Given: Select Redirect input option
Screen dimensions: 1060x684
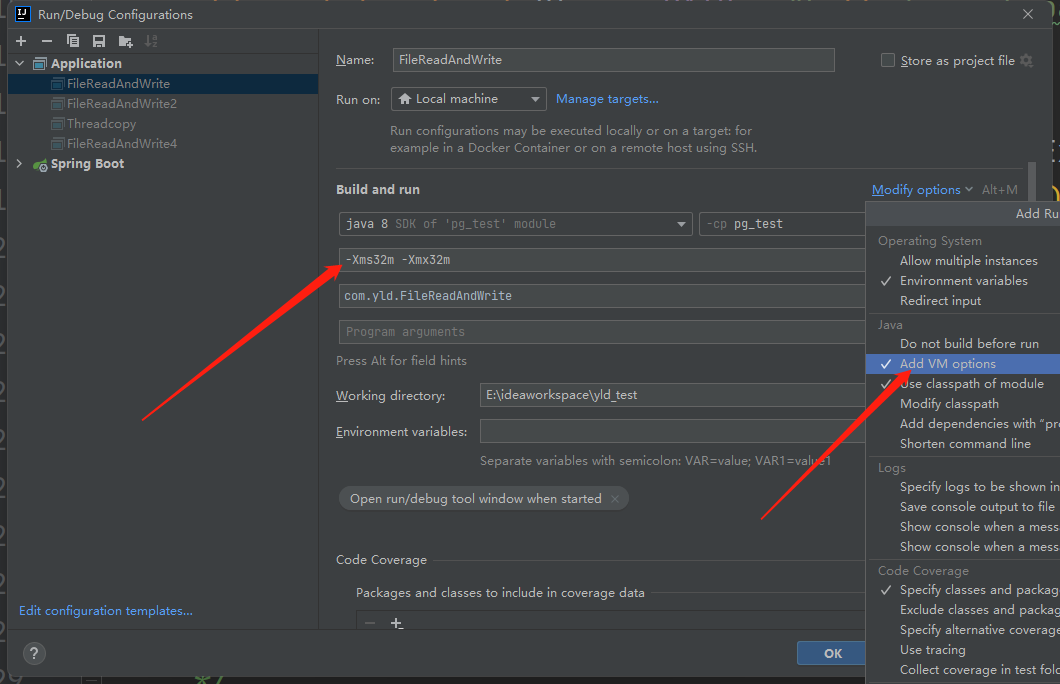Looking at the screenshot, I should pyautogui.click(x=963, y=300).
